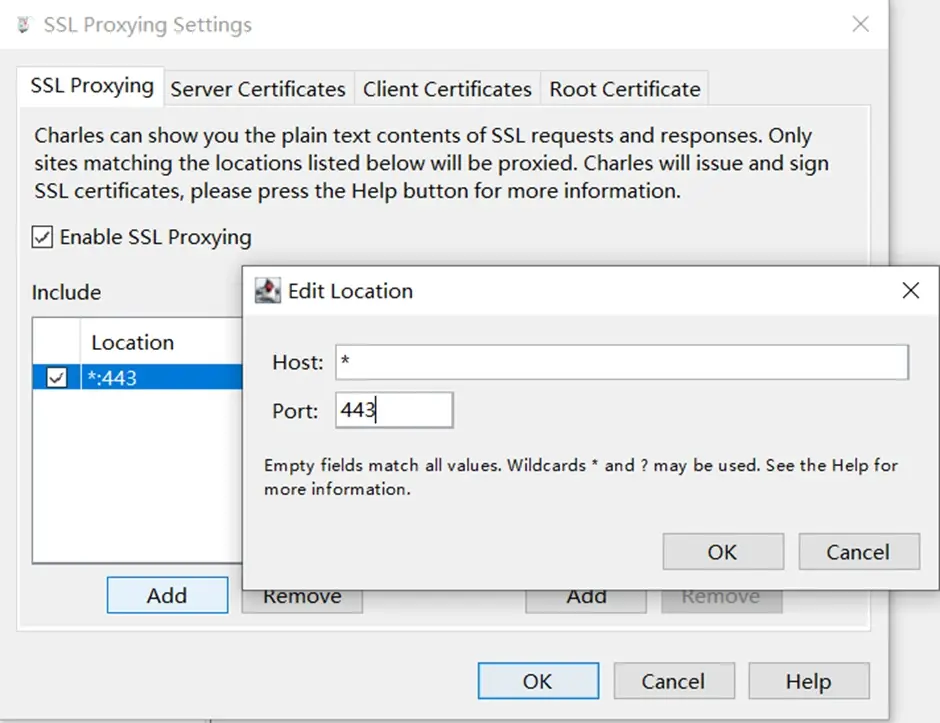Viewport: 940px width, 723px height.
Task: Cancel the Edit Location dialog
Action: pos(858,552)
